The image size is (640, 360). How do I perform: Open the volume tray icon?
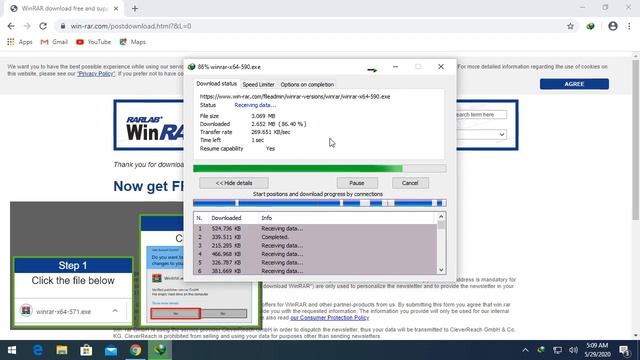tap(573, 350)
